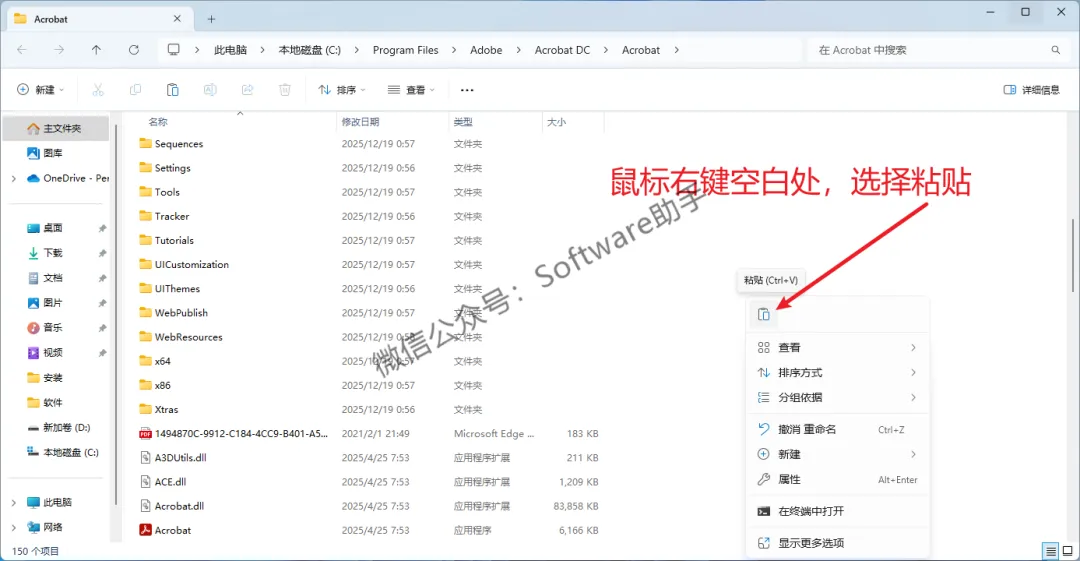Screen dimensions: 1080x561
Task: Choose 撤消 重命名 in context menu
Action: [x=838, y=429]
